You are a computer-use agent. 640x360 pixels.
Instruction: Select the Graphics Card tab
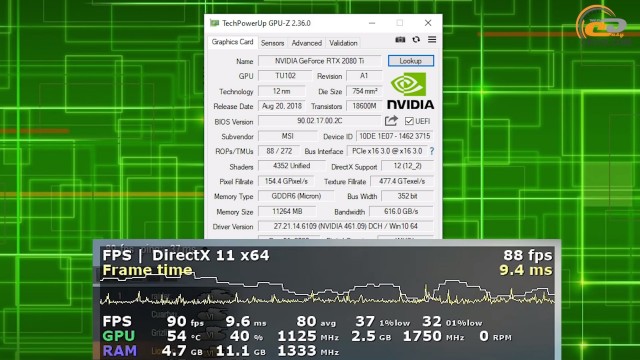click(232, 42)
